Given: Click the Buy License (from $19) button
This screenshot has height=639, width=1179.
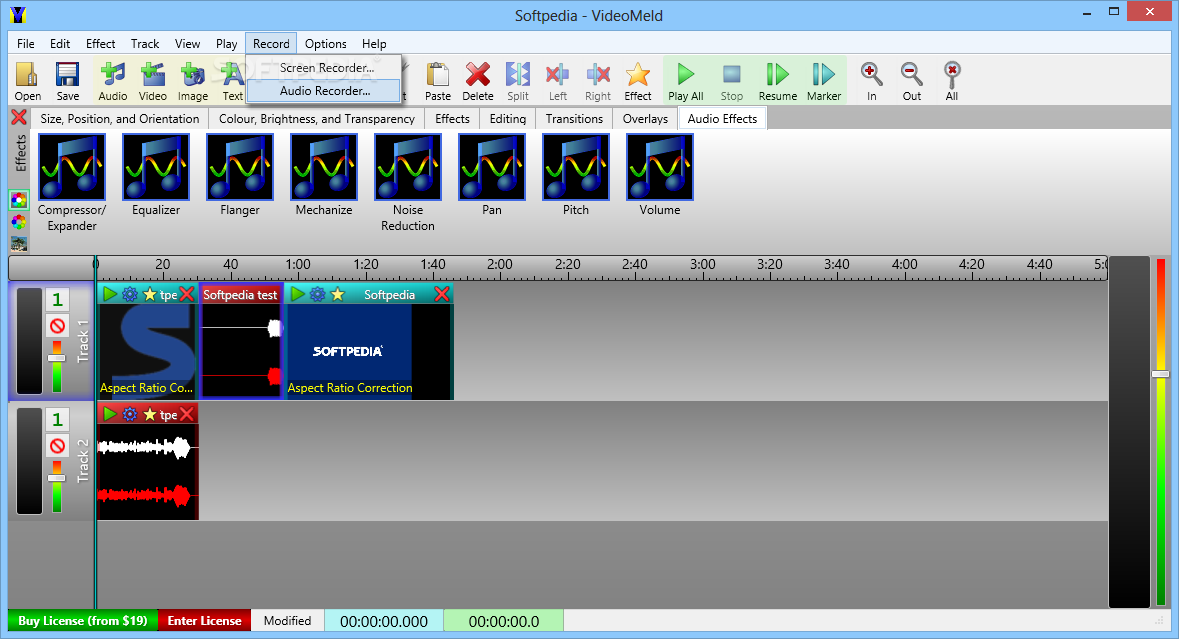Looking at the screenshot, I should tap(83, 621).
